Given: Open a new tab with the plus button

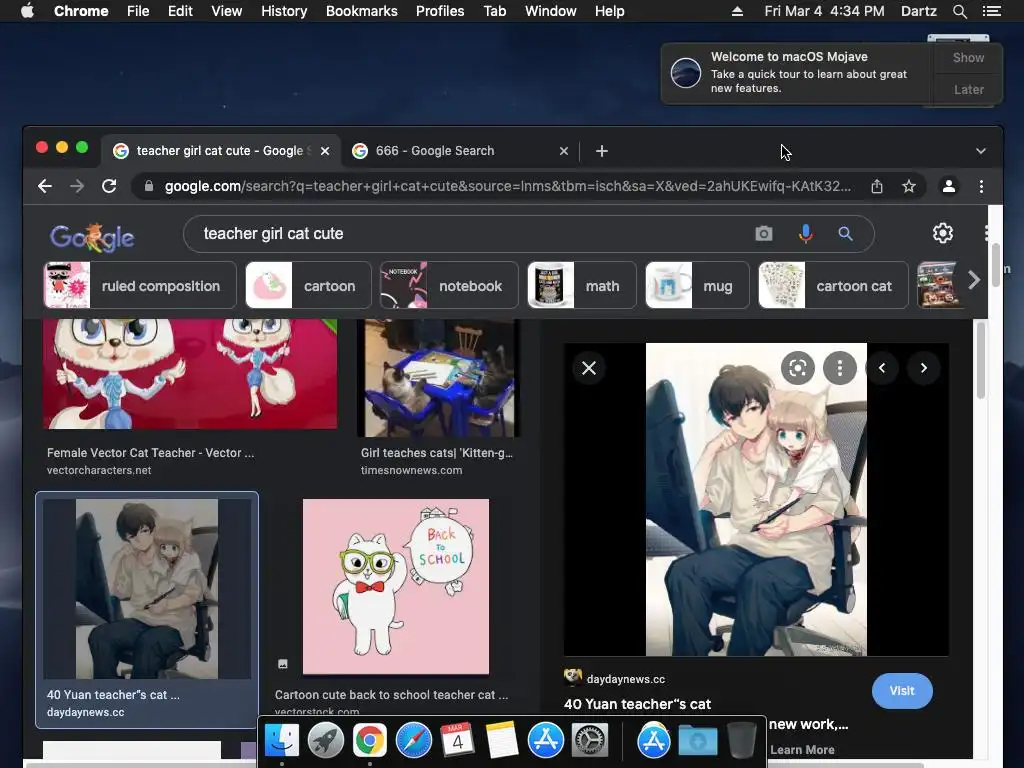Looking at the screenshot, I should (601, 151).
